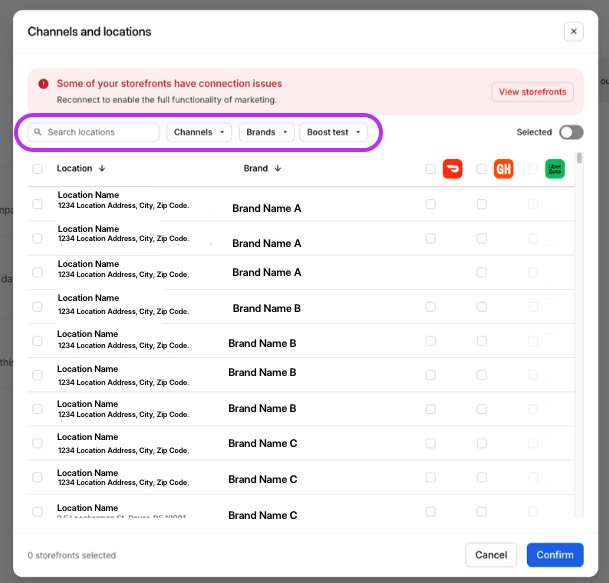Expand the Brands filter dropdown
The height and width of the screenshot is (583, 609).
[x=267, y=132]
